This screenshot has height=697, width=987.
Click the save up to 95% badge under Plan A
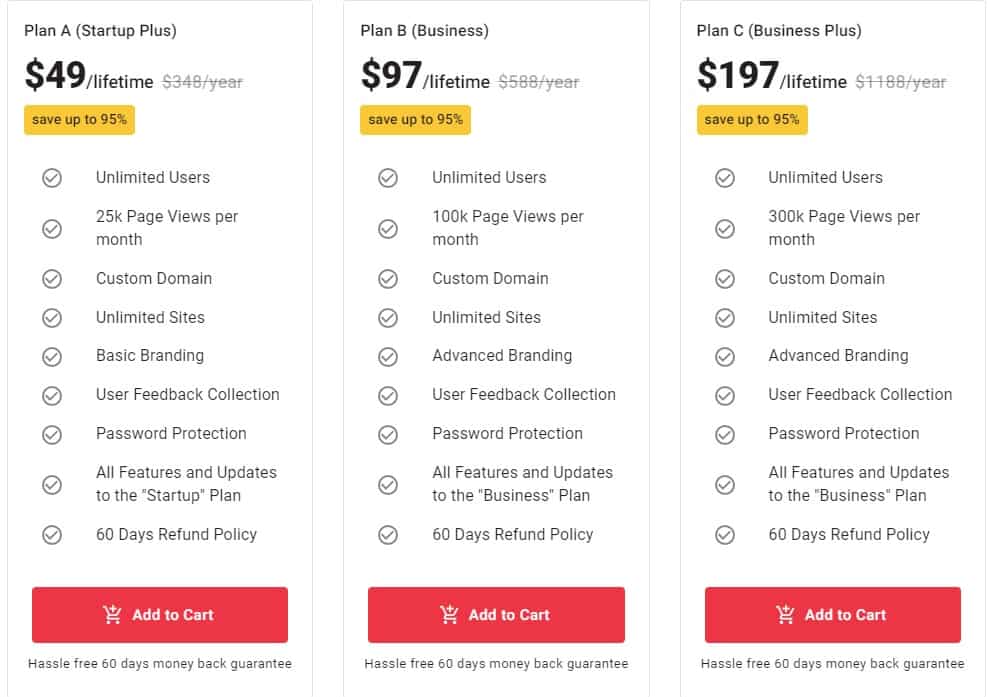click(x=79, y=119)
